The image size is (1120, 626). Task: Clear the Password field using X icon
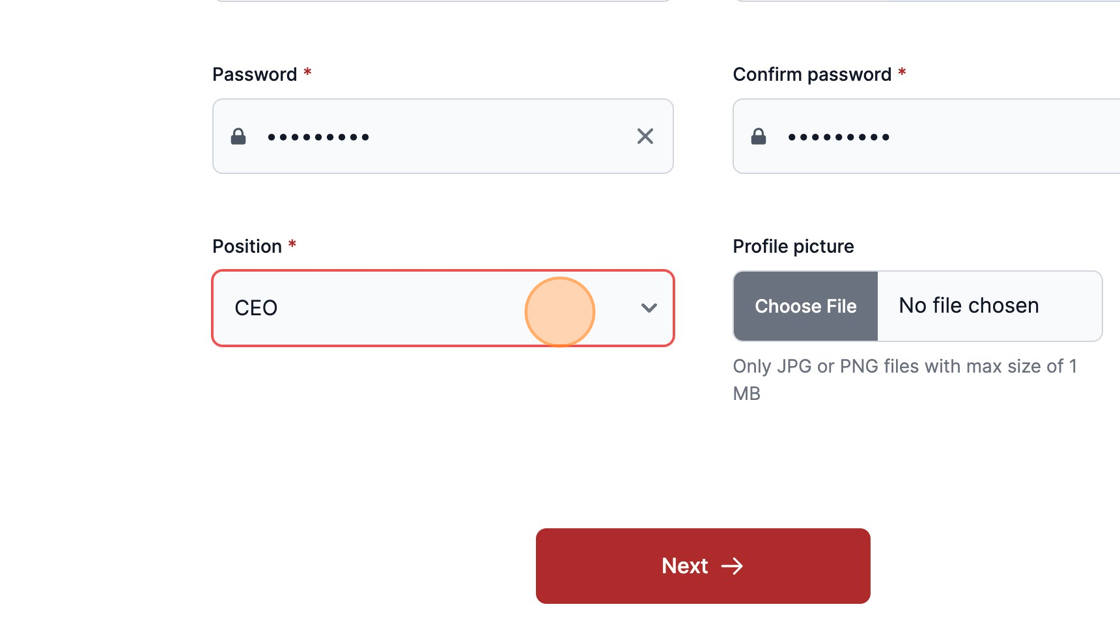point(645,136)
